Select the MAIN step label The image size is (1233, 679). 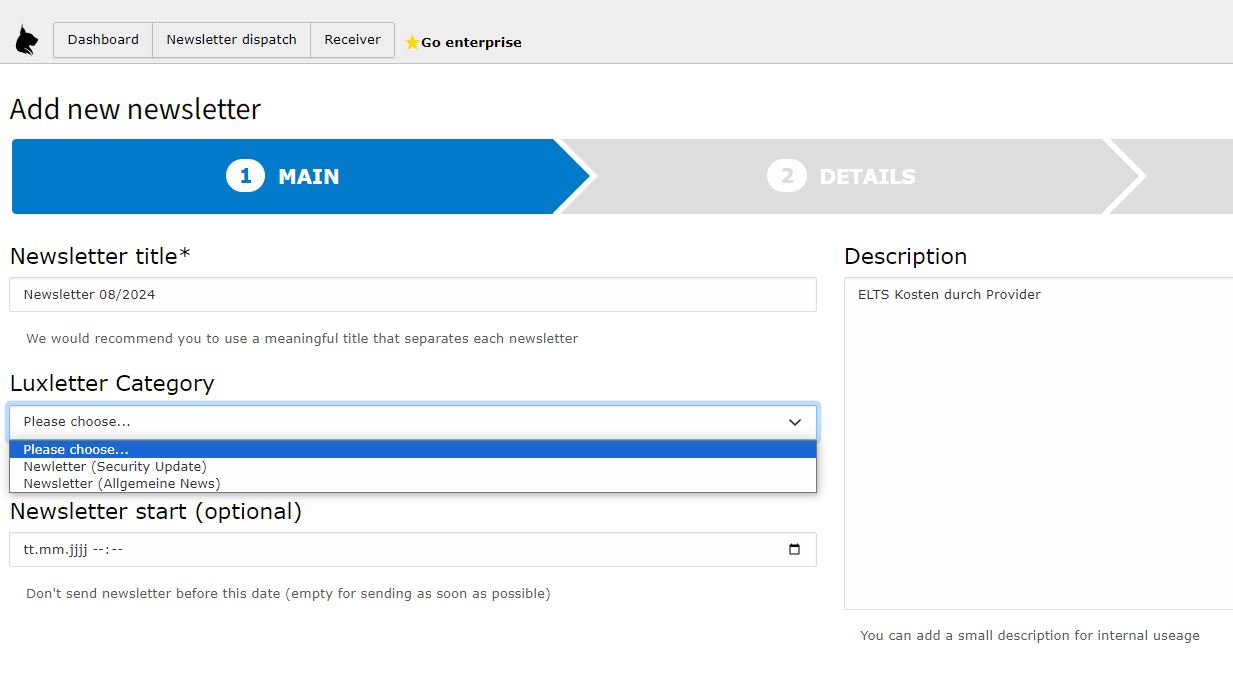click(x=308, y=177)
